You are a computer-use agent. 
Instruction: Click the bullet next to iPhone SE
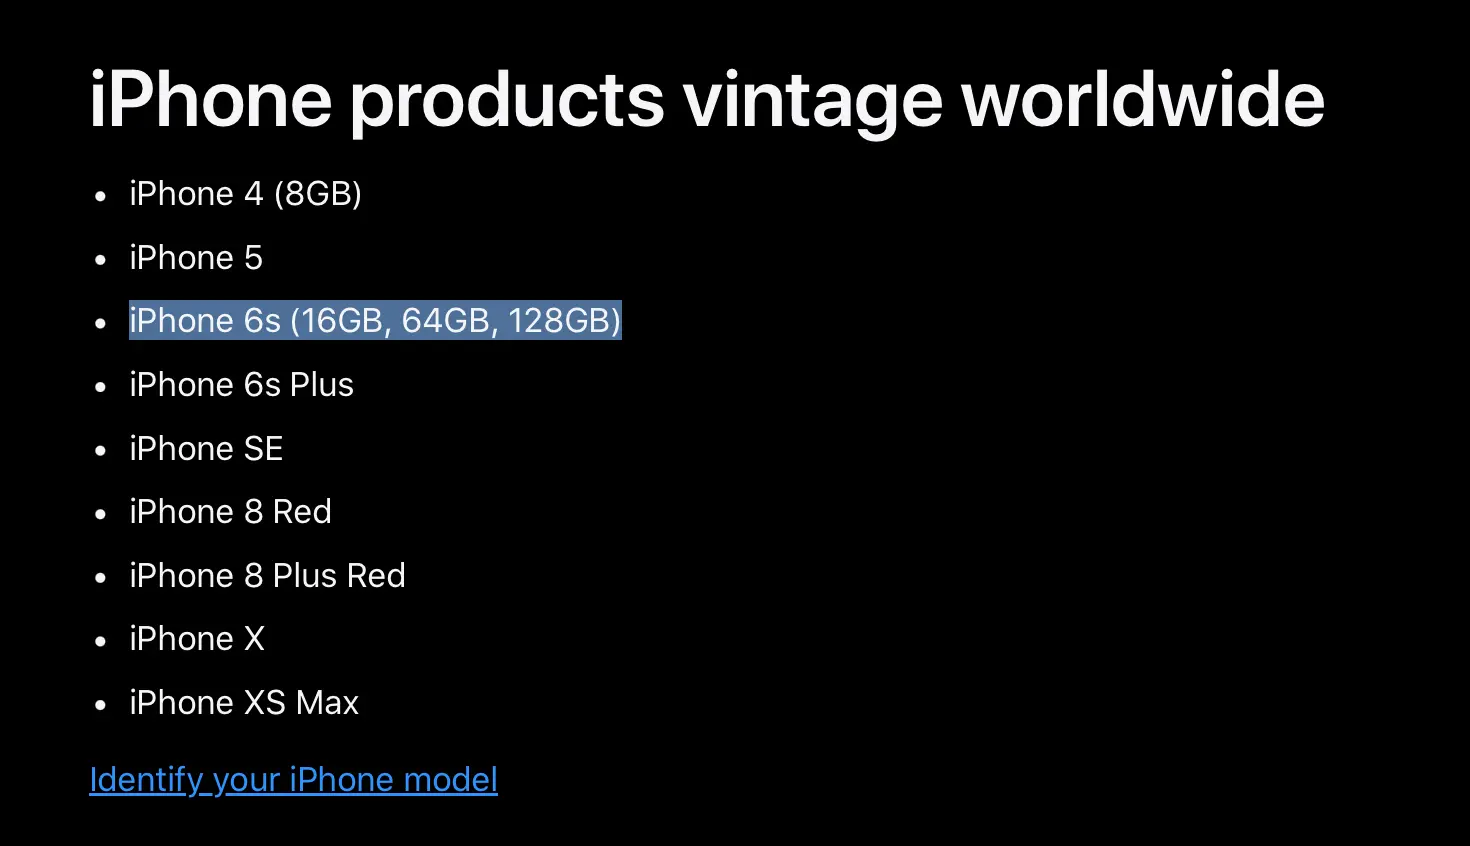pos(100,451)
